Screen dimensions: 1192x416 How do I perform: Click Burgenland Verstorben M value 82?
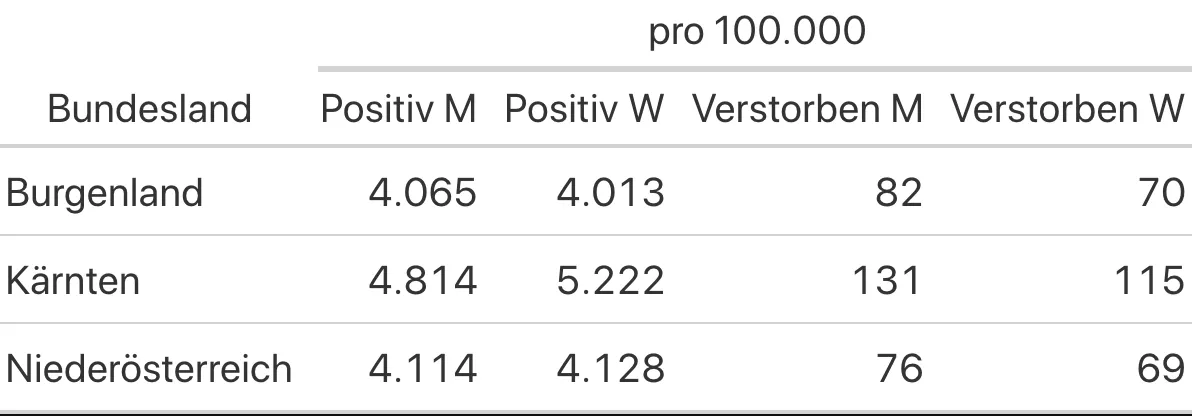click(x=897, y=193)
